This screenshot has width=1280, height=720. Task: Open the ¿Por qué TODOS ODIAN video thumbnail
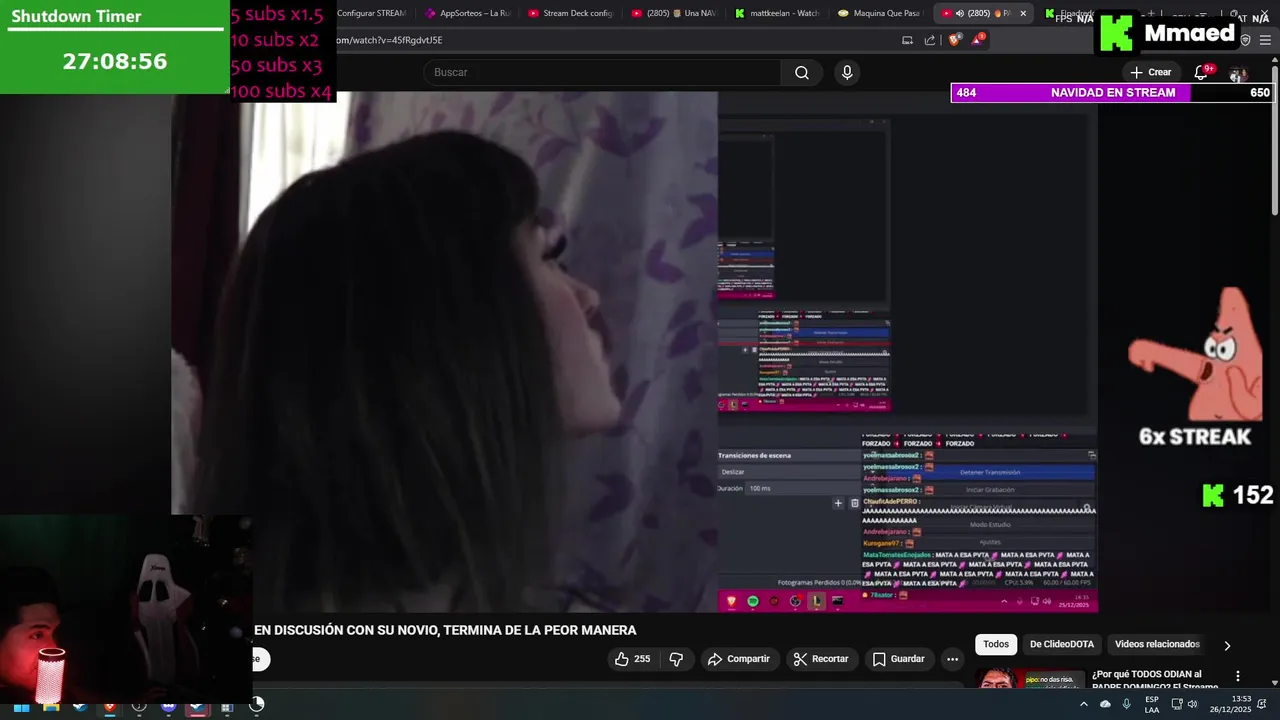coord(1030,678)
